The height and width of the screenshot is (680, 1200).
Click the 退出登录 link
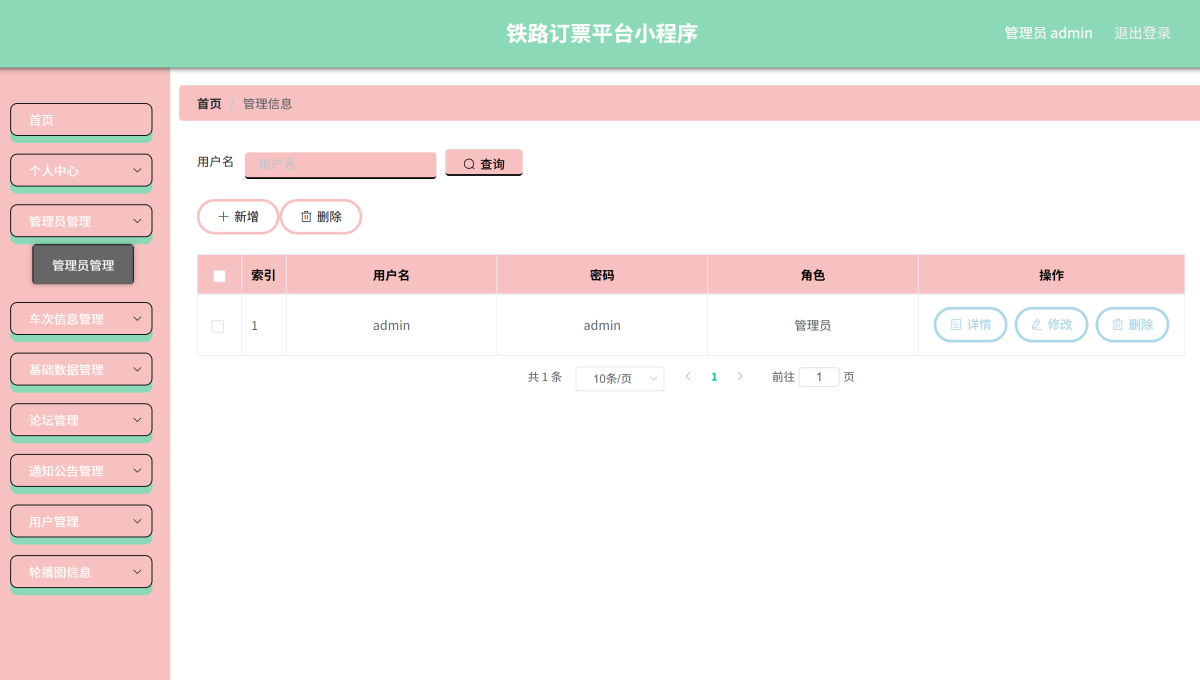1142,33
